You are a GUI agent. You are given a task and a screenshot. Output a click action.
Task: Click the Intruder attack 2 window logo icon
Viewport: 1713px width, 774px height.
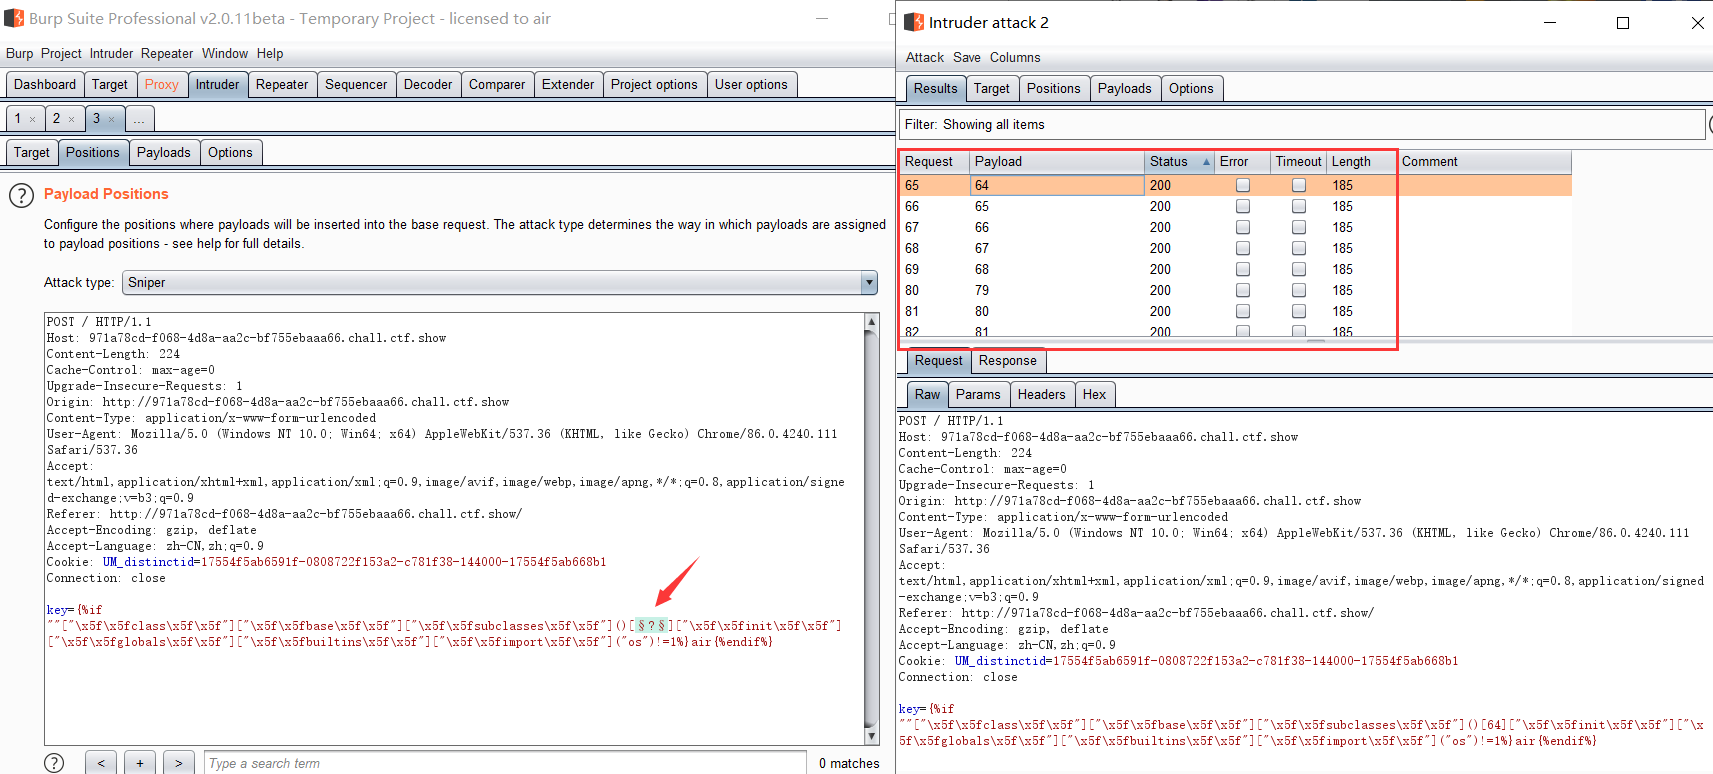pos(914,22)
